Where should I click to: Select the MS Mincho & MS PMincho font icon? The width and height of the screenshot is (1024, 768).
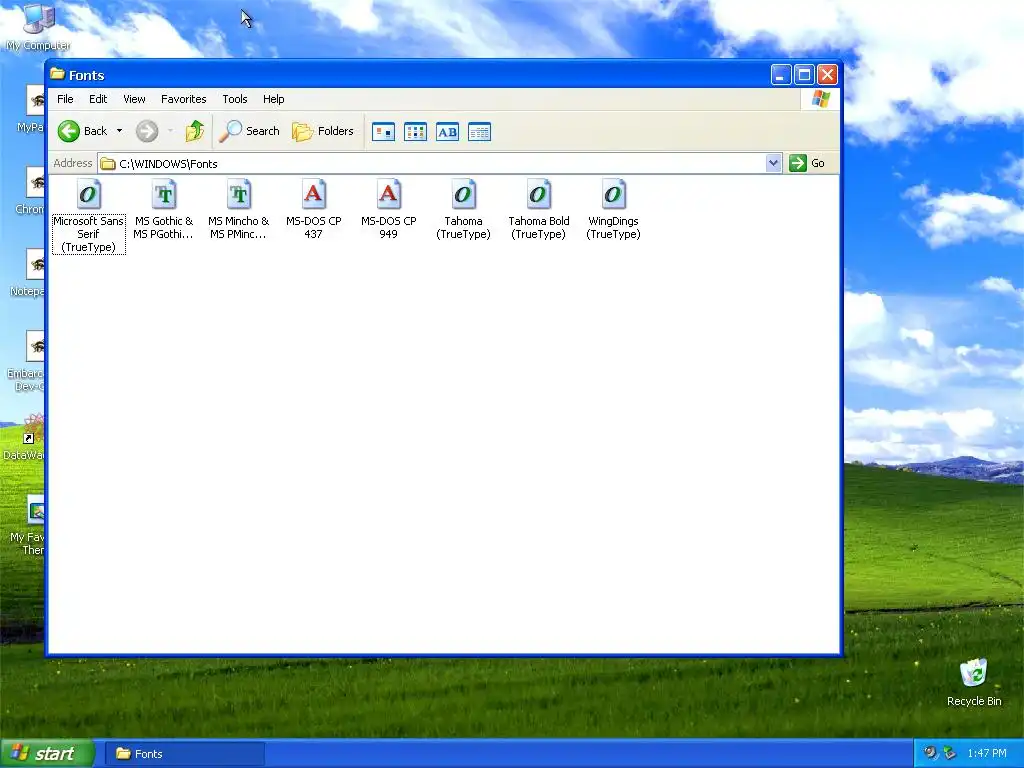coord(239,194)
